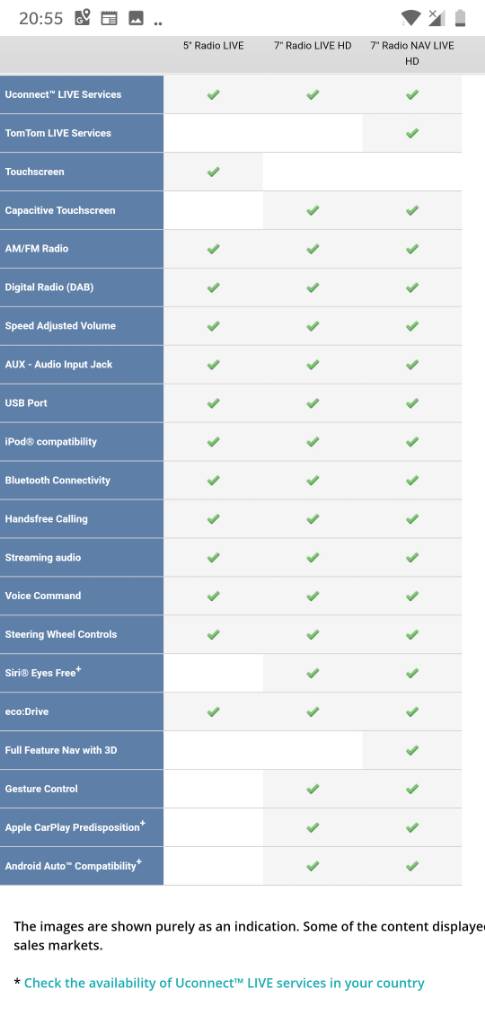Select the 7" Radio NAV LIVE HD column header
Image resolution: width=485 pixels, height=1024 pixels.
pyautogui.click(x=412, y=53)
